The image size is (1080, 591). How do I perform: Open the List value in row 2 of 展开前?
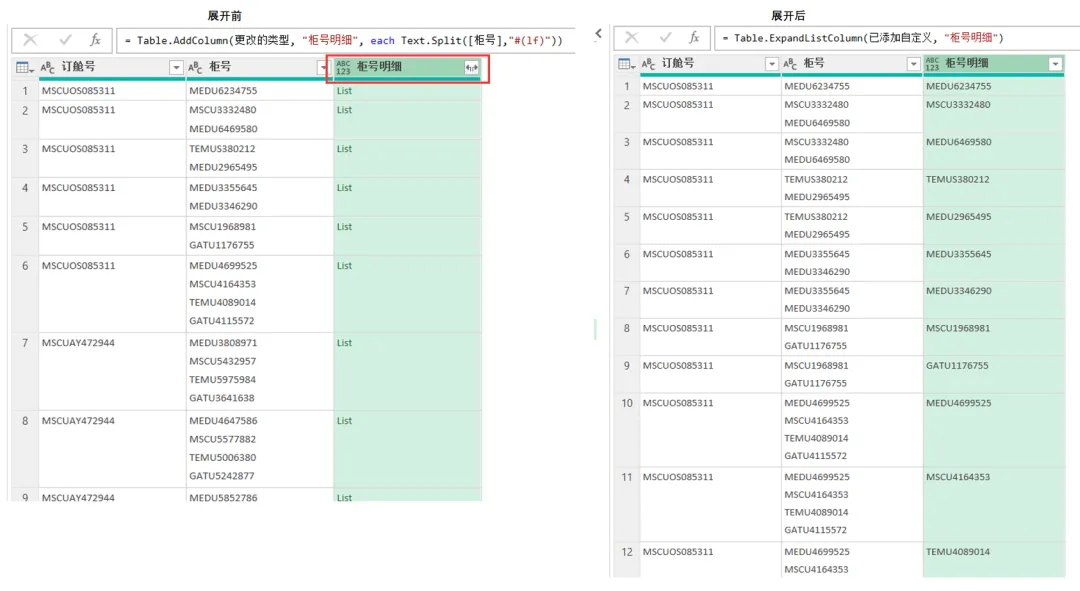pyautogui.click(x=344, y=110)
